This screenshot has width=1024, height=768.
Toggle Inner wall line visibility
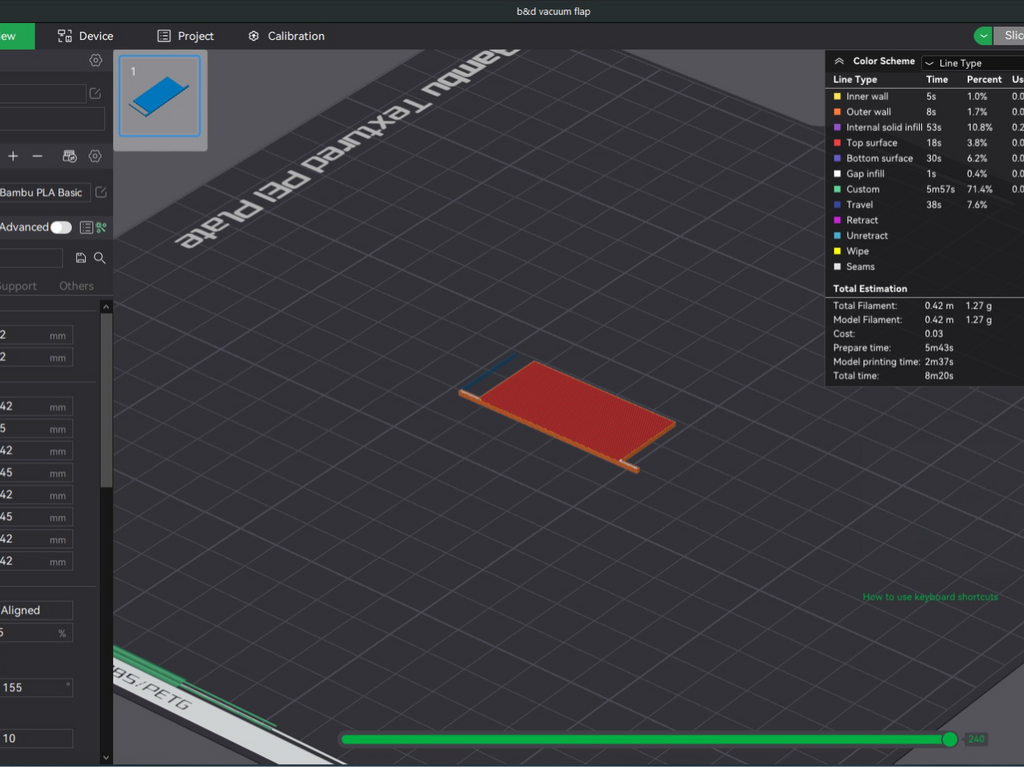pyautogui.click(x=837, y=97)
